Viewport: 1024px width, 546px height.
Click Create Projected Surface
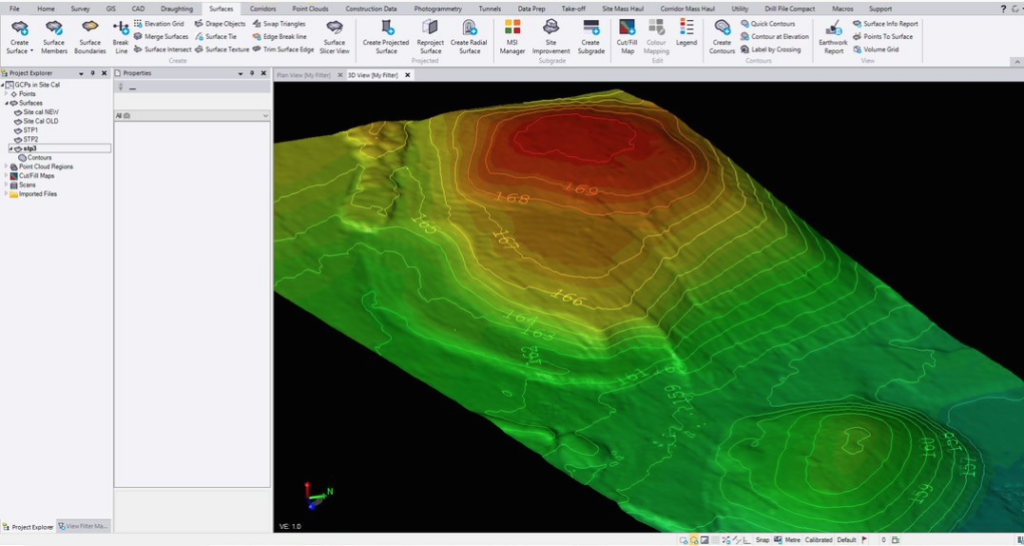click(386, 37)
